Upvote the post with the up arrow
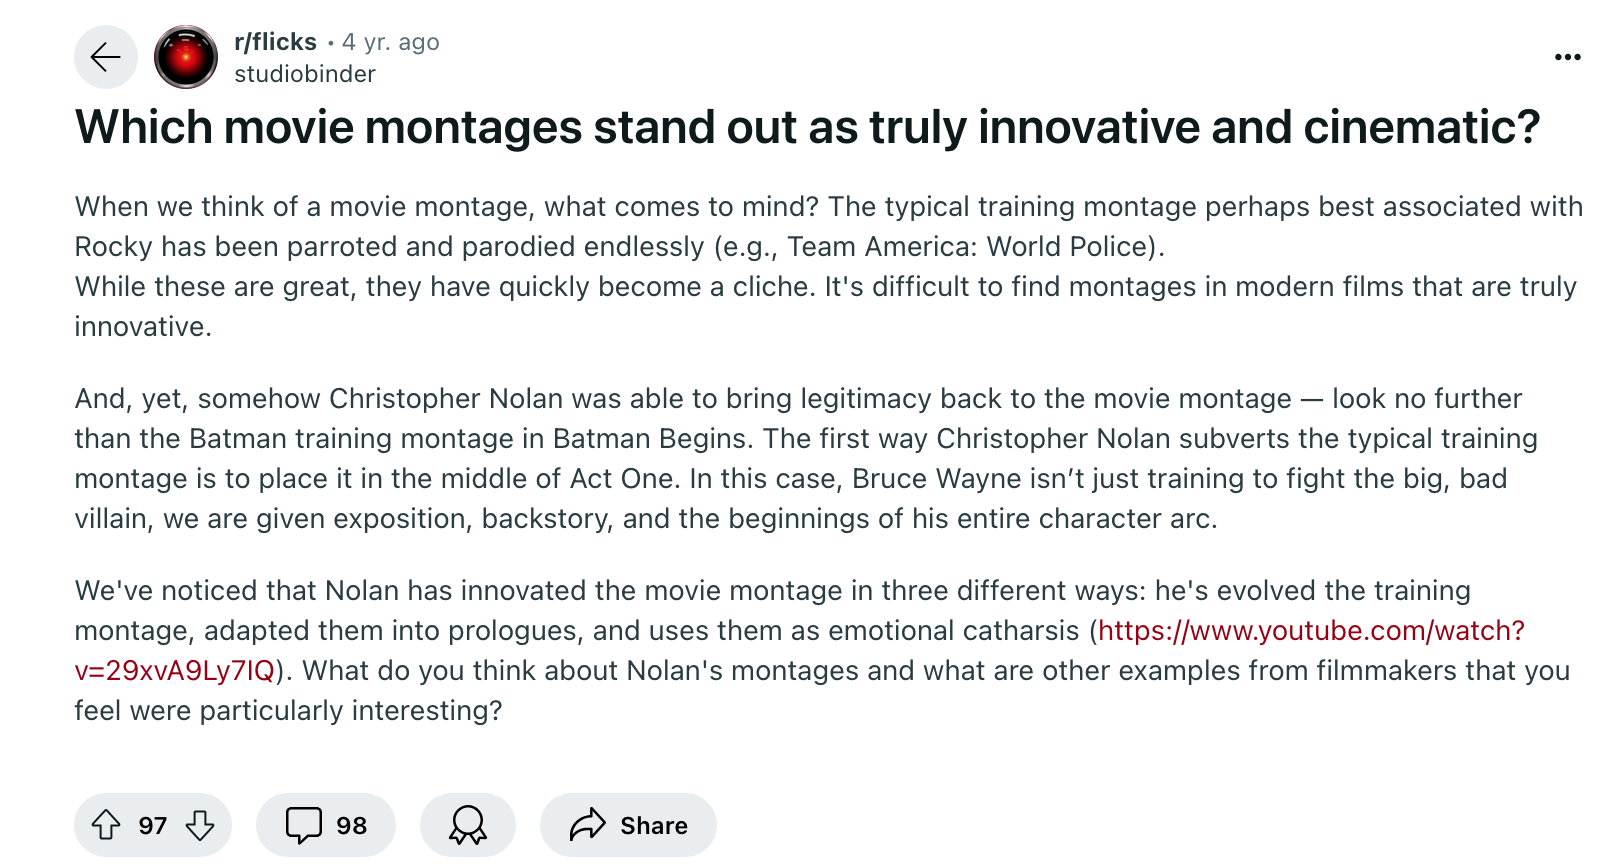 click(106, 825)
